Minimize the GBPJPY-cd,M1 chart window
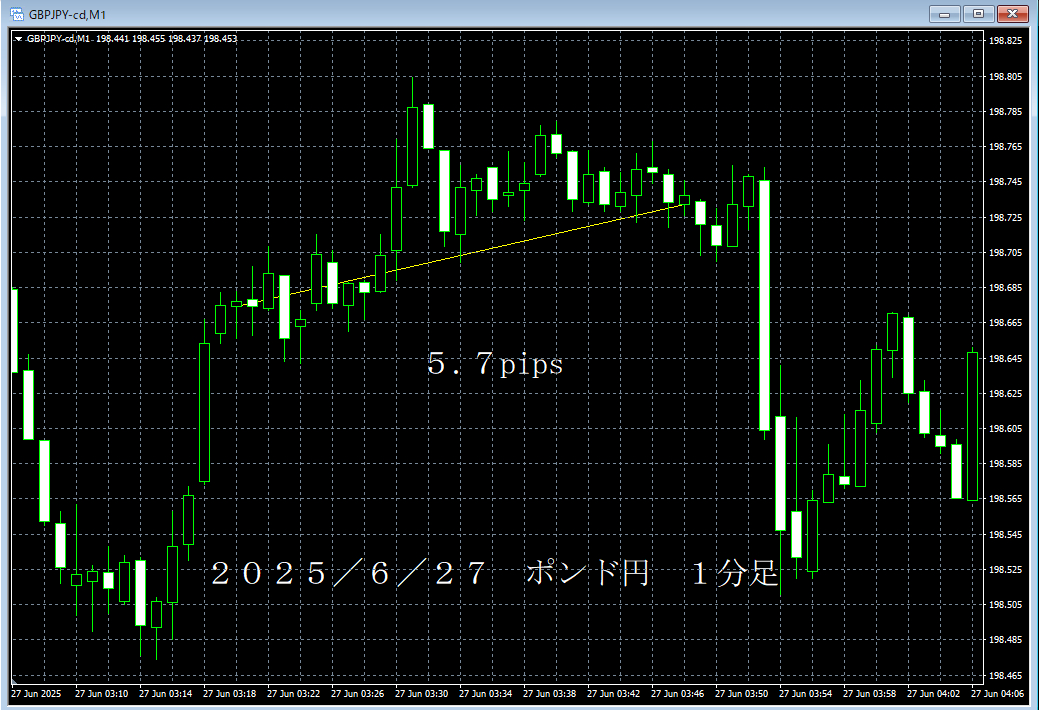The height and width of the screenshot is (710, 1039). 945,13
